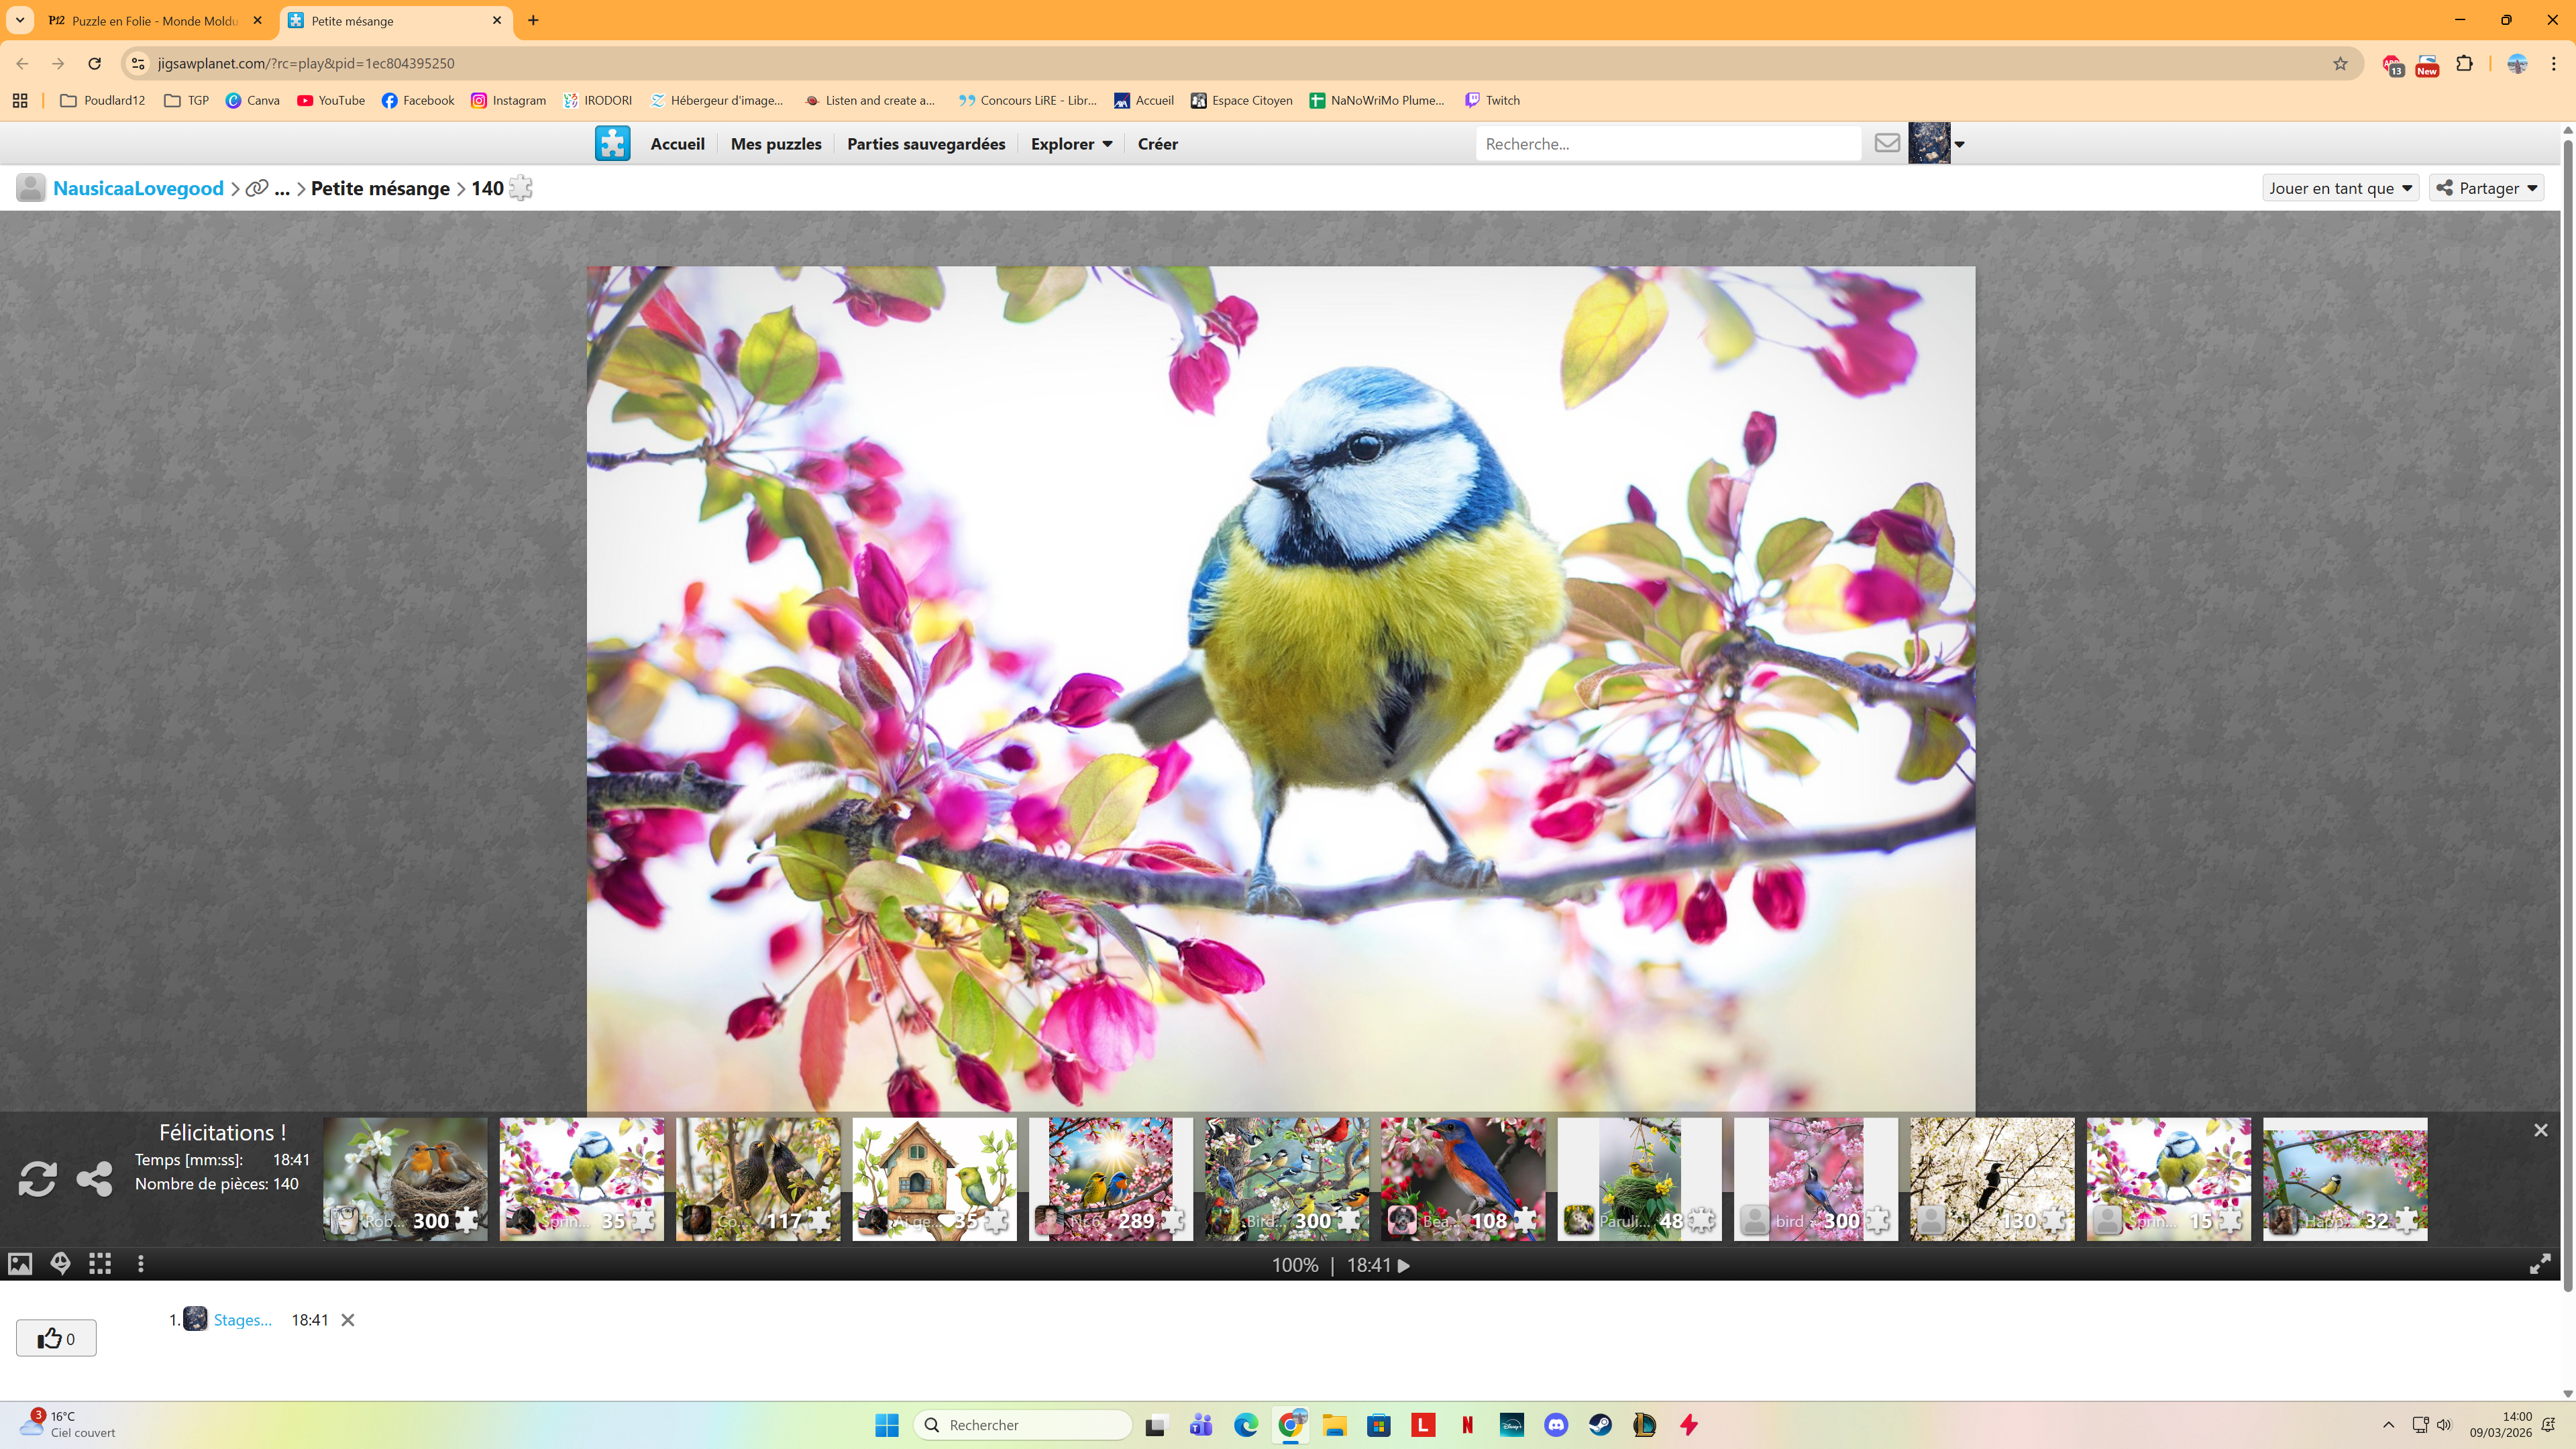This screenshot has width=2576, height=1449.
Task: Open the Jouer en tant que dropdown
Action: [2340, 188]
